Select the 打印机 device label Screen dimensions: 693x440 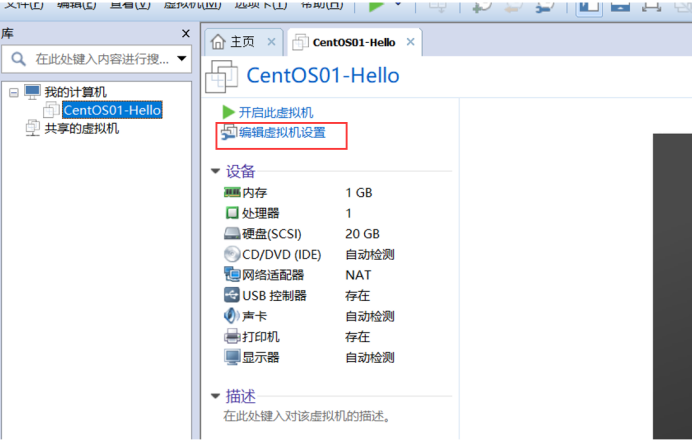pyautogui.click(x=261, y=337)
